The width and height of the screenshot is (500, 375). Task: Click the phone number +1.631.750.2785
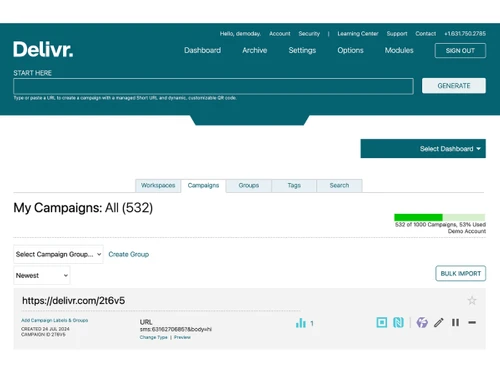coord(465,34)
